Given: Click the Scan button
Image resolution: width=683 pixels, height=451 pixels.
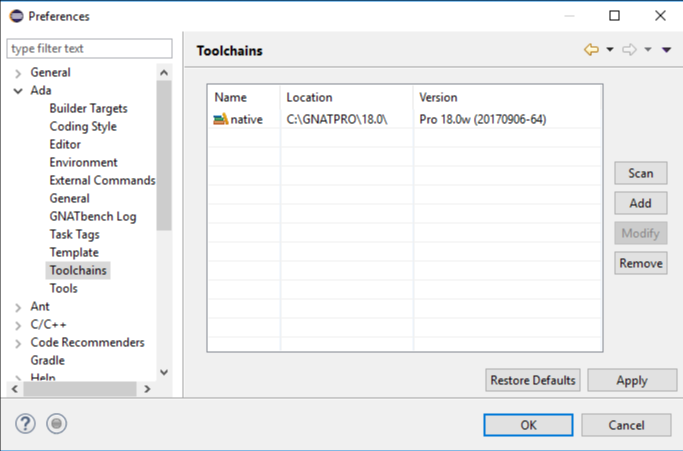Looking at the screenshot, I should [x=641, y=173].
